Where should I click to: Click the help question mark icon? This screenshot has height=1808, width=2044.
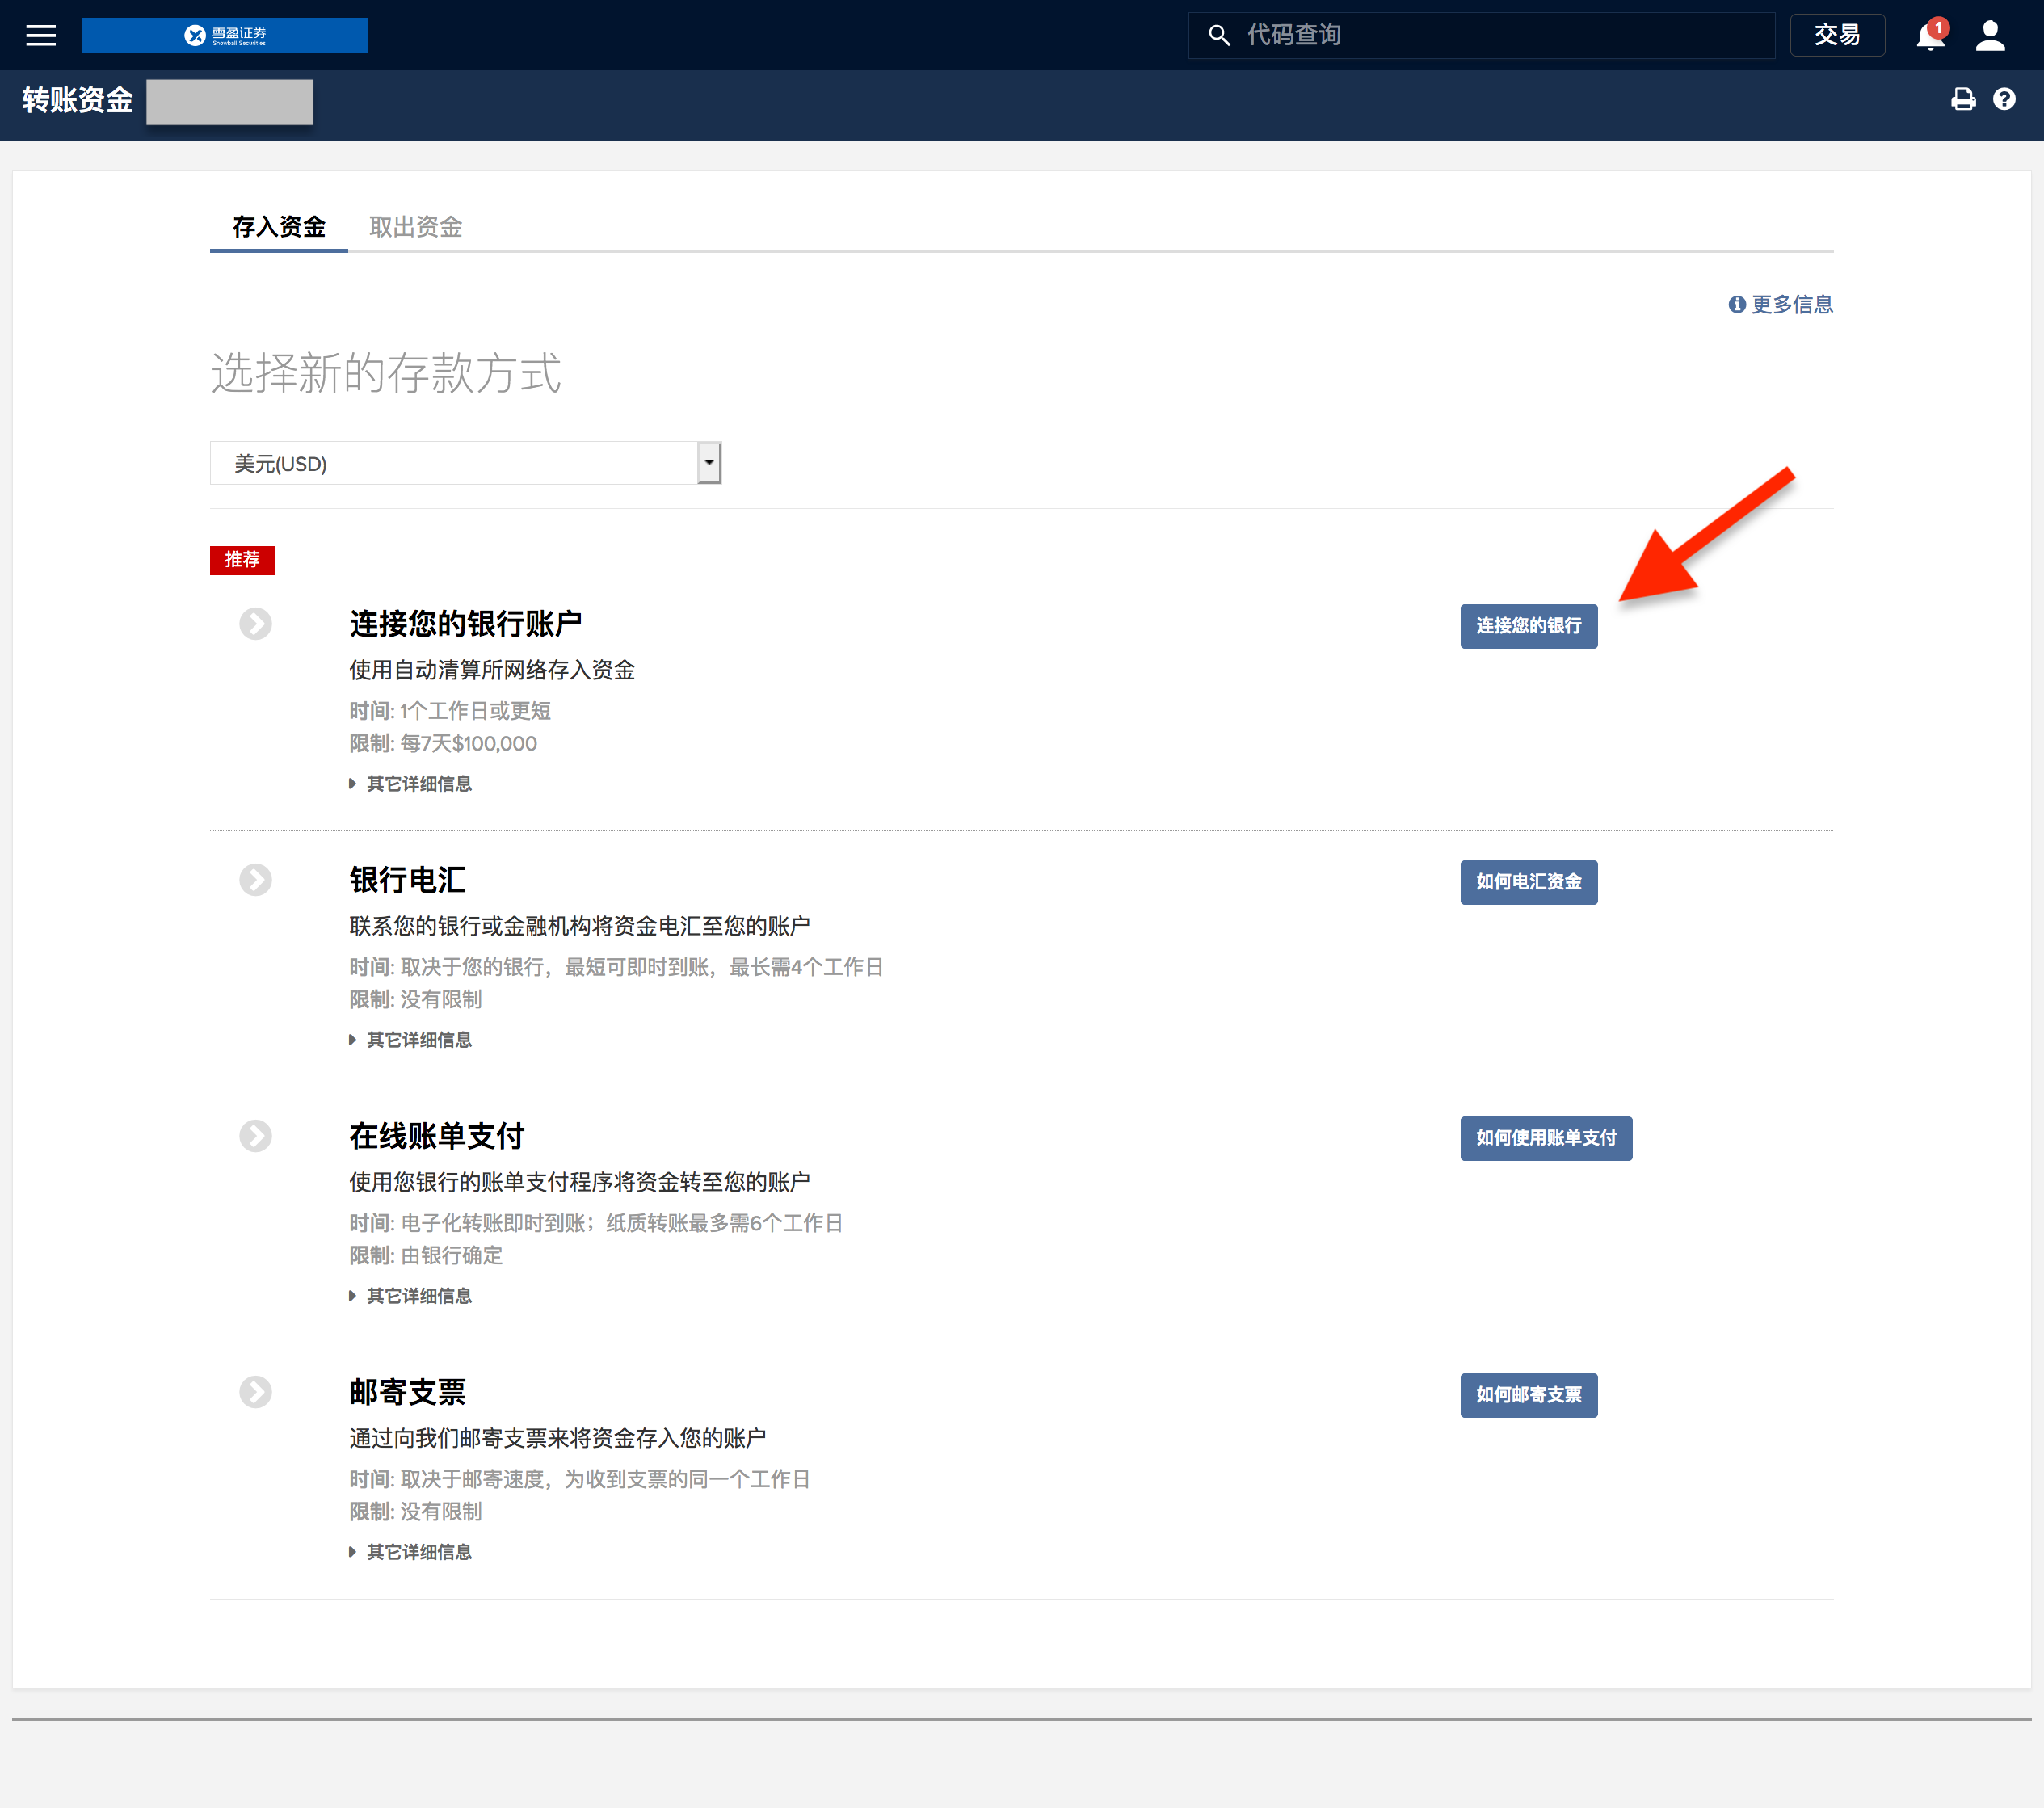tap(2004, 99)
